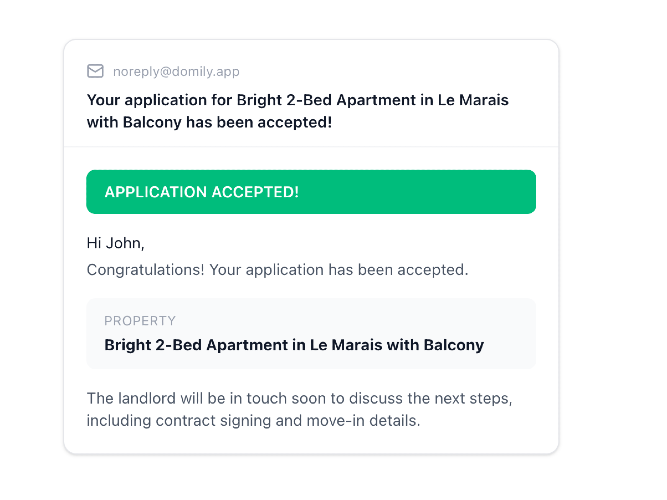Click the name "John" in the greeting

pos(126,243)
